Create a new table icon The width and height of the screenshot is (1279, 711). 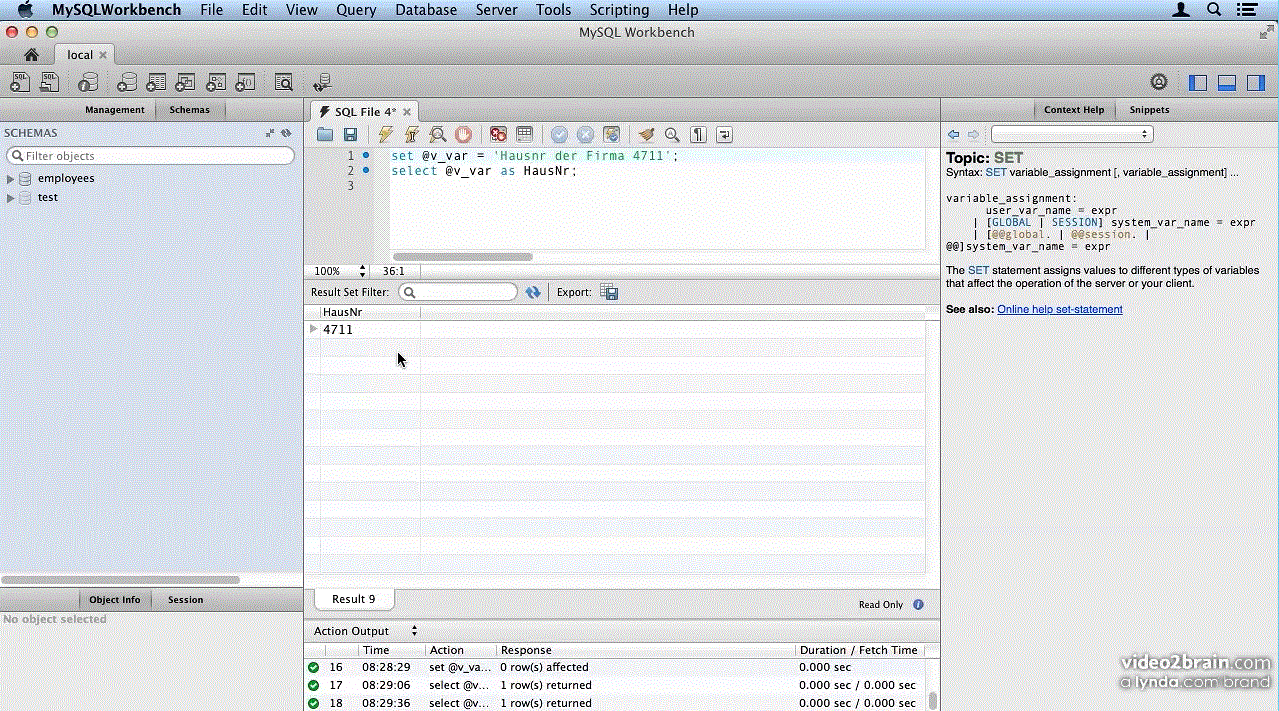pyautogui.click(x=156, y=83)
